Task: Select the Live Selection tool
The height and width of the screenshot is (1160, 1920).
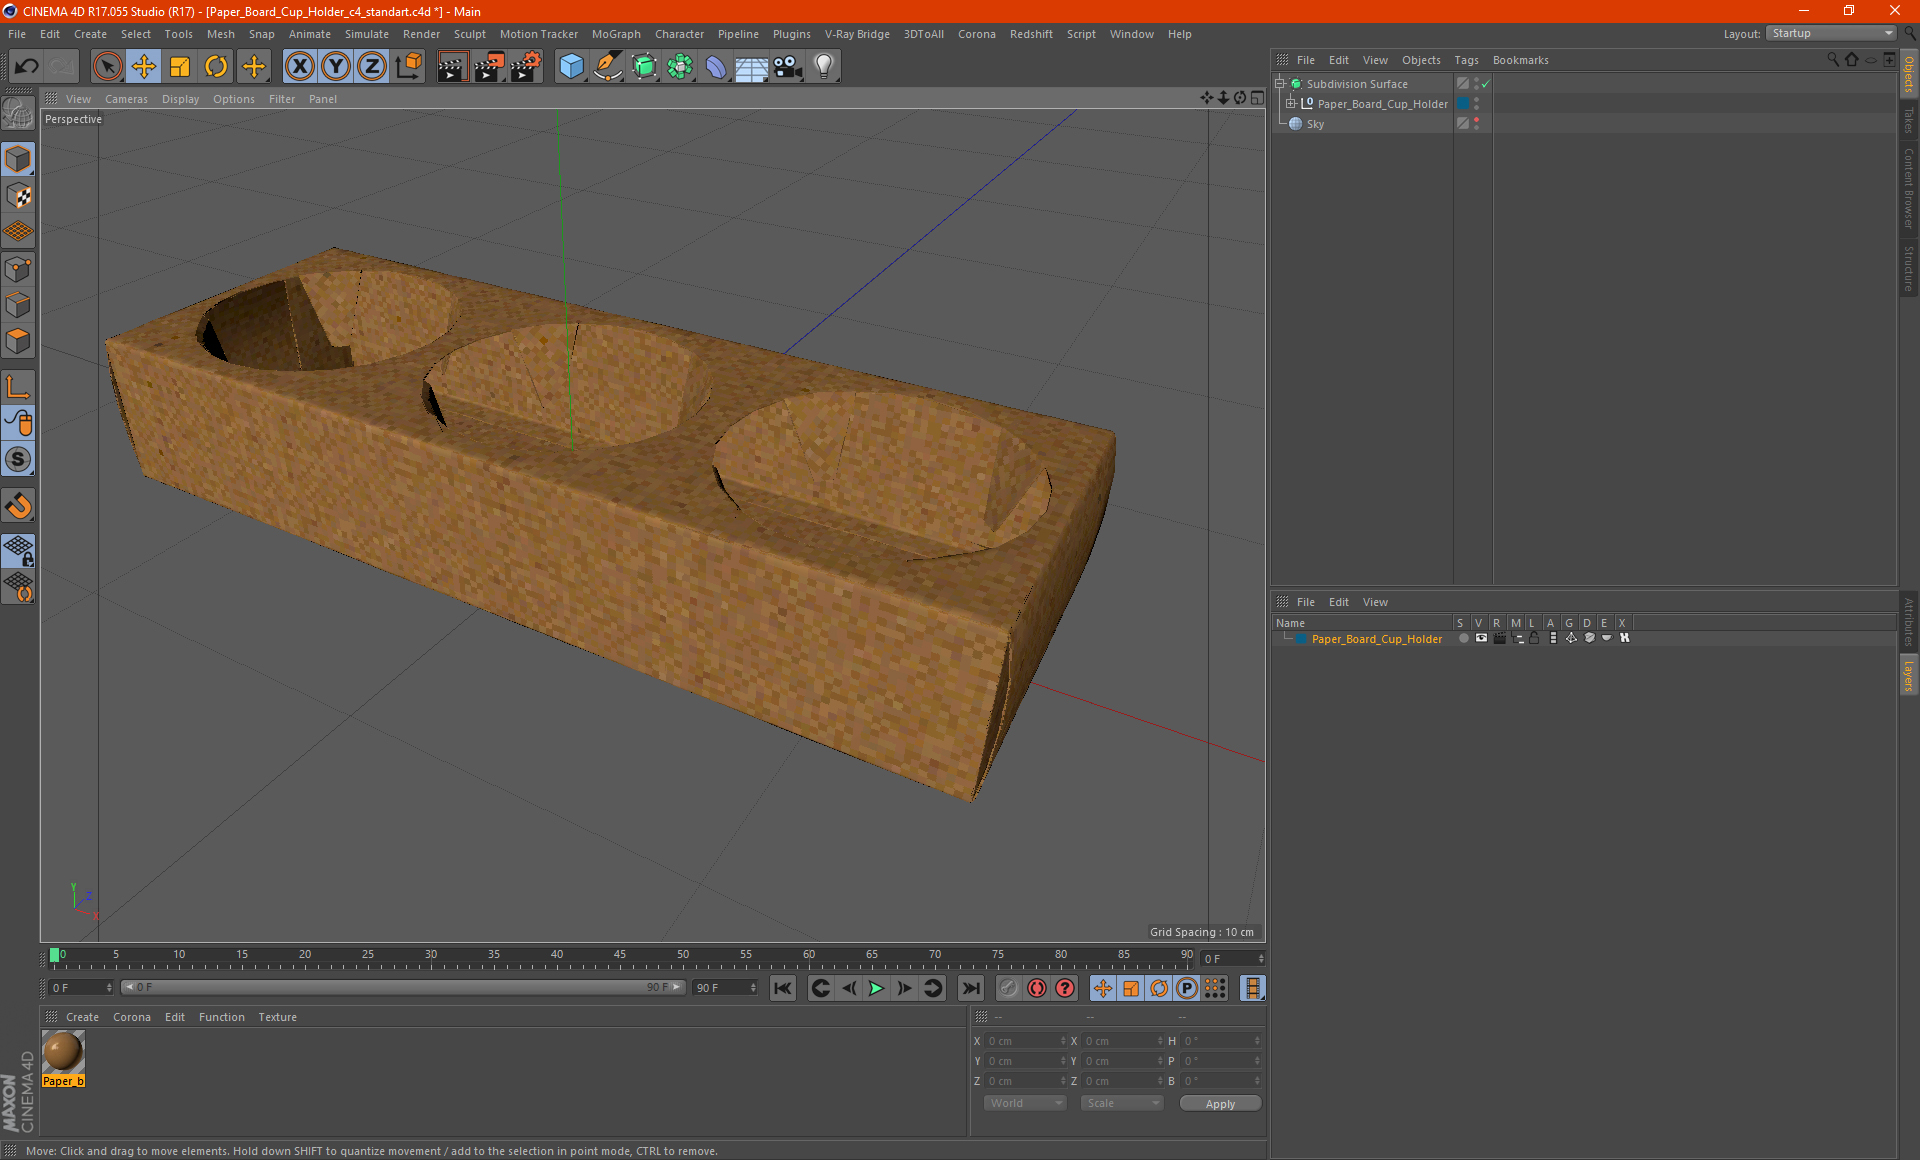Action: 107,67
